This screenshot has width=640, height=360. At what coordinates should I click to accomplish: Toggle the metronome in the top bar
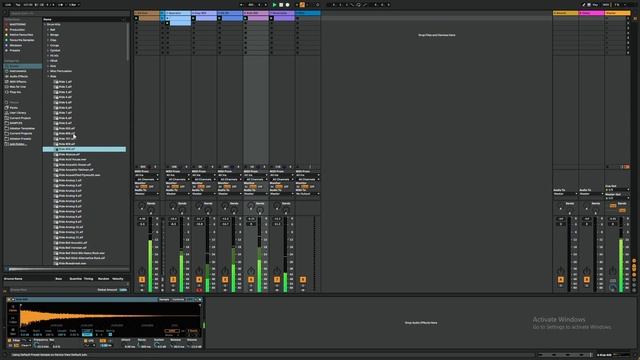click(x=61, y=5)
